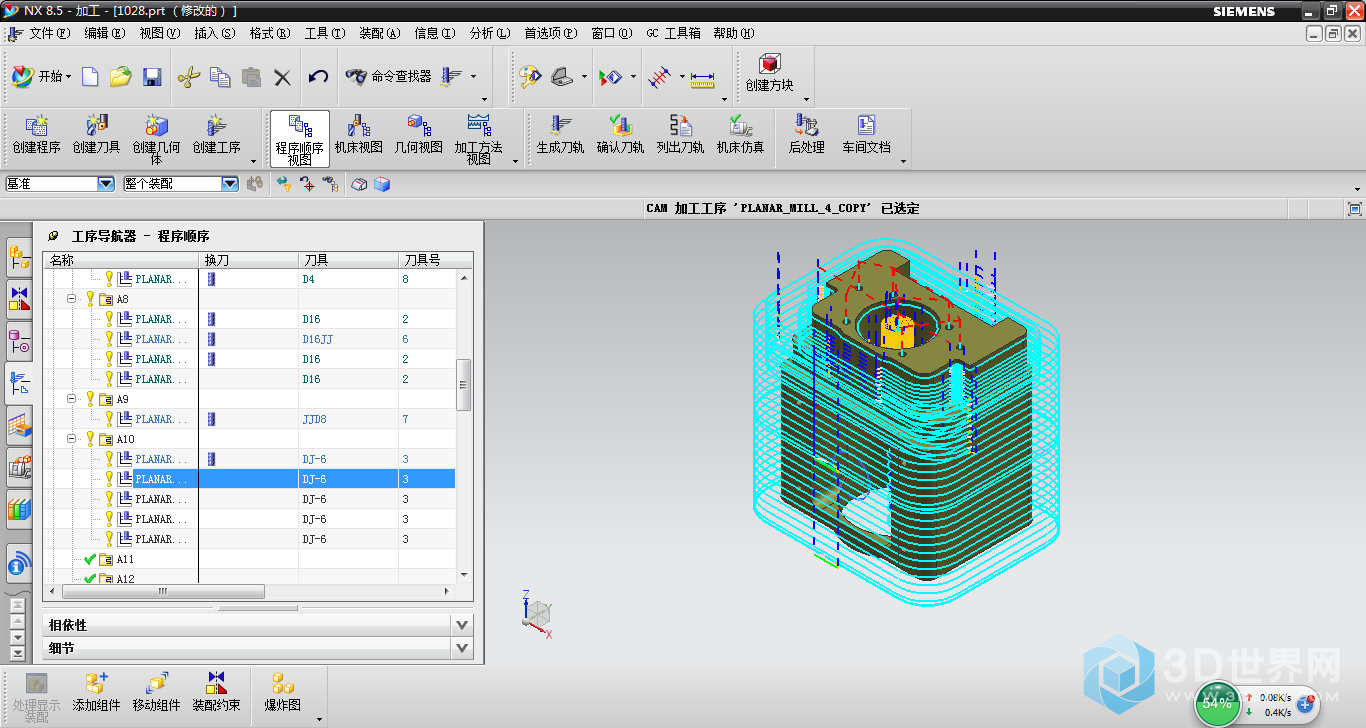Click the 创建几何体 icon
The image size is (1366, 728).
[156, 139]
